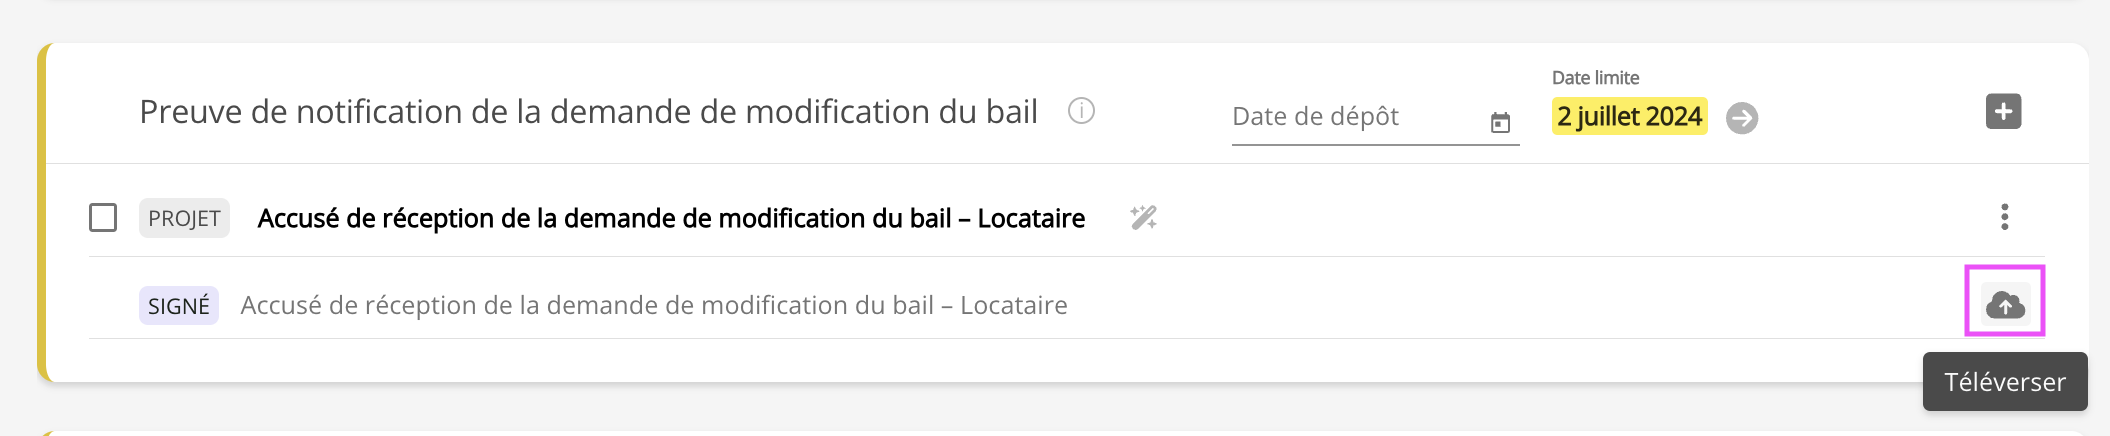Open the three-dot options menu
This screenshot has height=436, width=2110.
[2004, 217]
